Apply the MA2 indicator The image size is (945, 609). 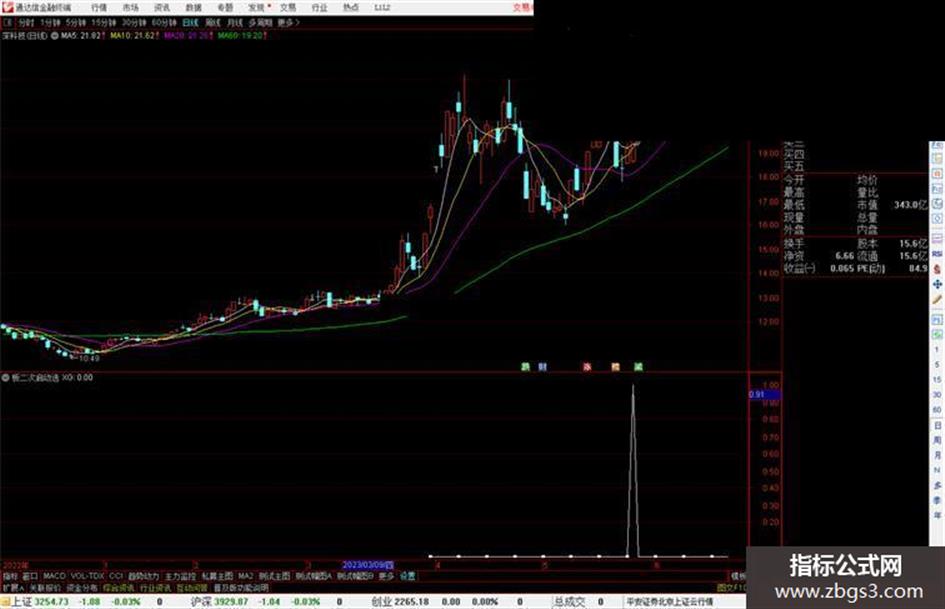[x=246, y=576]
